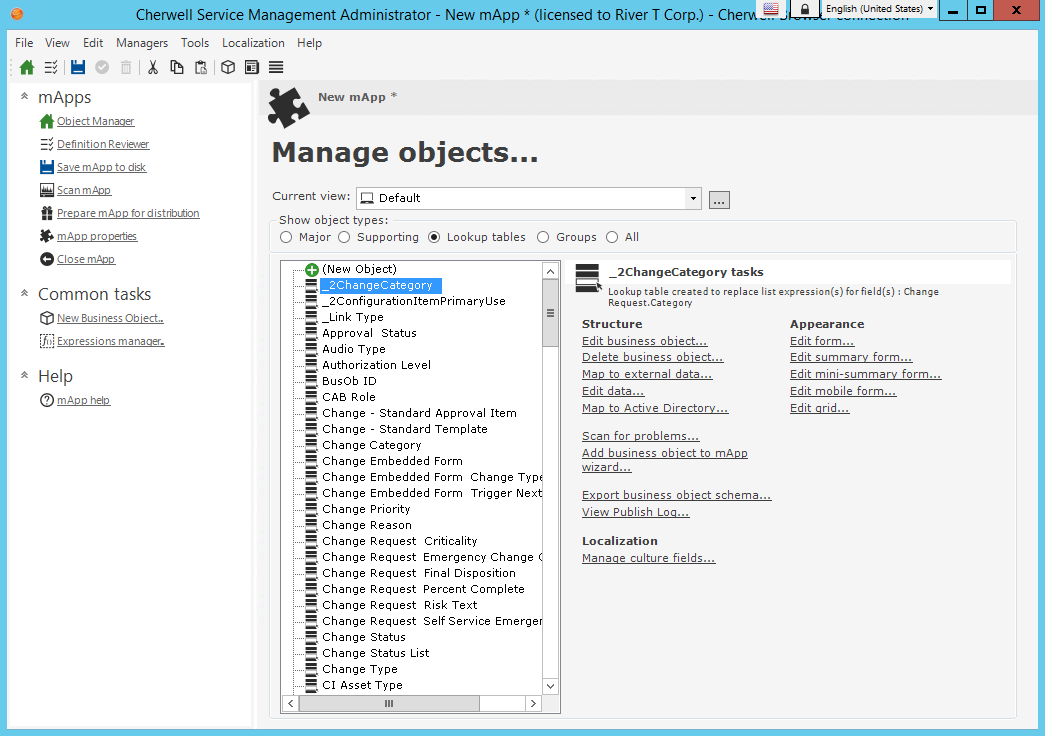Click the ellipsis button beside Current view
The image size is (1045, 736).
click(x=719, y=199)
